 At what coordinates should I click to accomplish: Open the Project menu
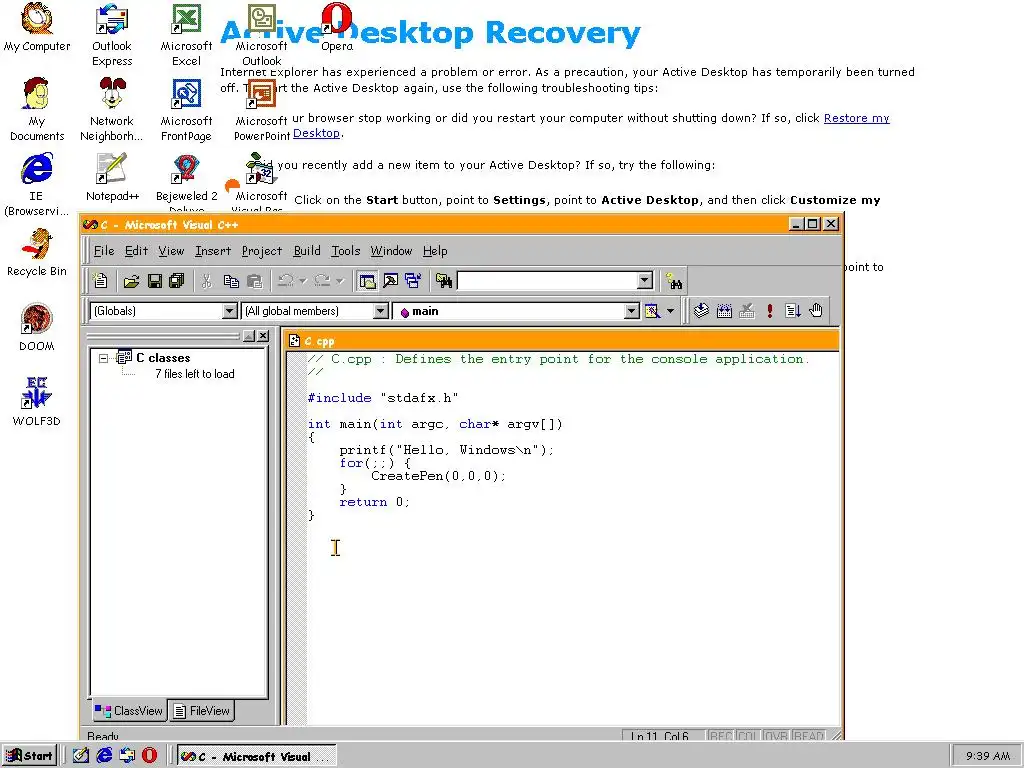pyautogui.click(x=262, y=251)
